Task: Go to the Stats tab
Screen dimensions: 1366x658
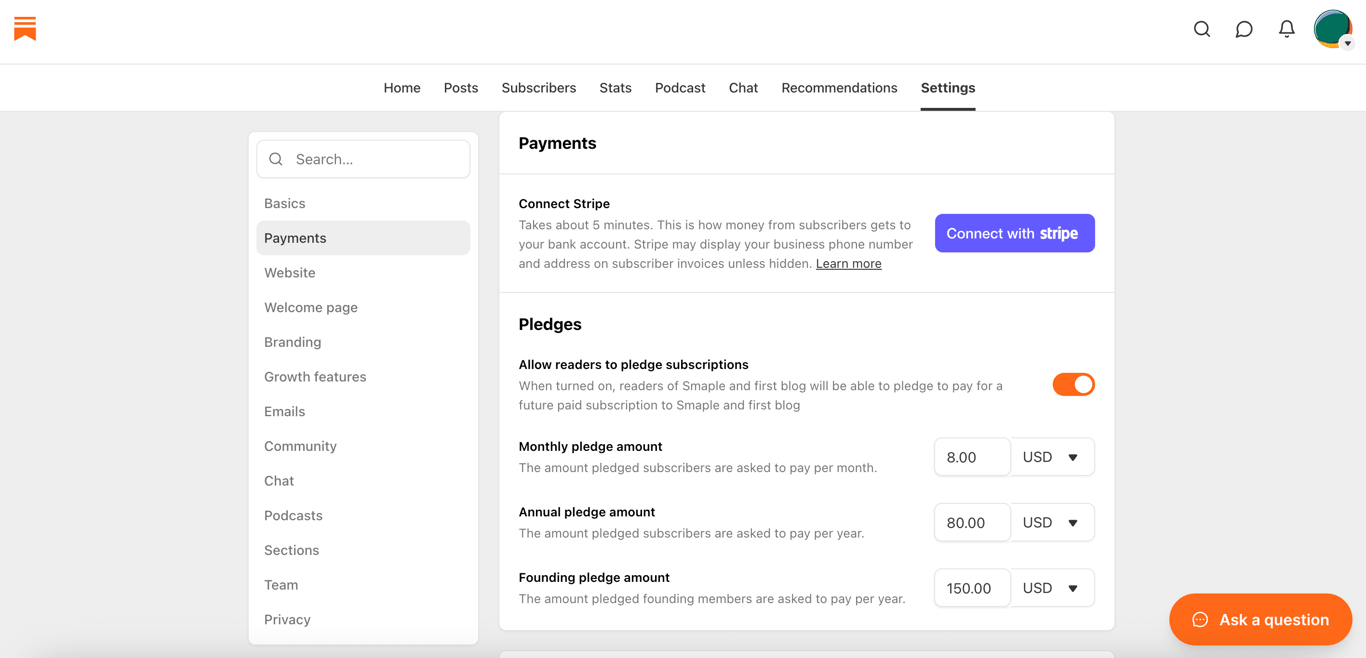Action: [x=615, y=88]
